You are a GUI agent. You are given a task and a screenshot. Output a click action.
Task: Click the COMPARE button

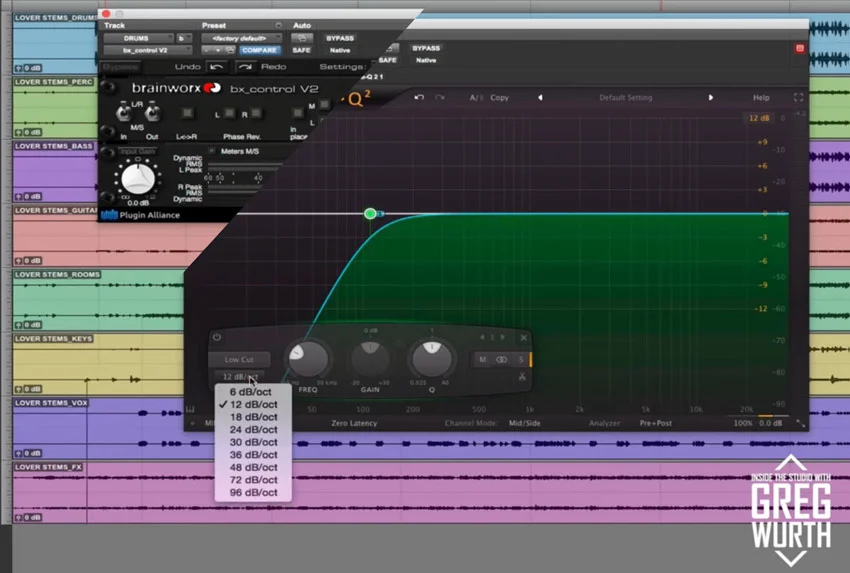[x=260, y=50]
